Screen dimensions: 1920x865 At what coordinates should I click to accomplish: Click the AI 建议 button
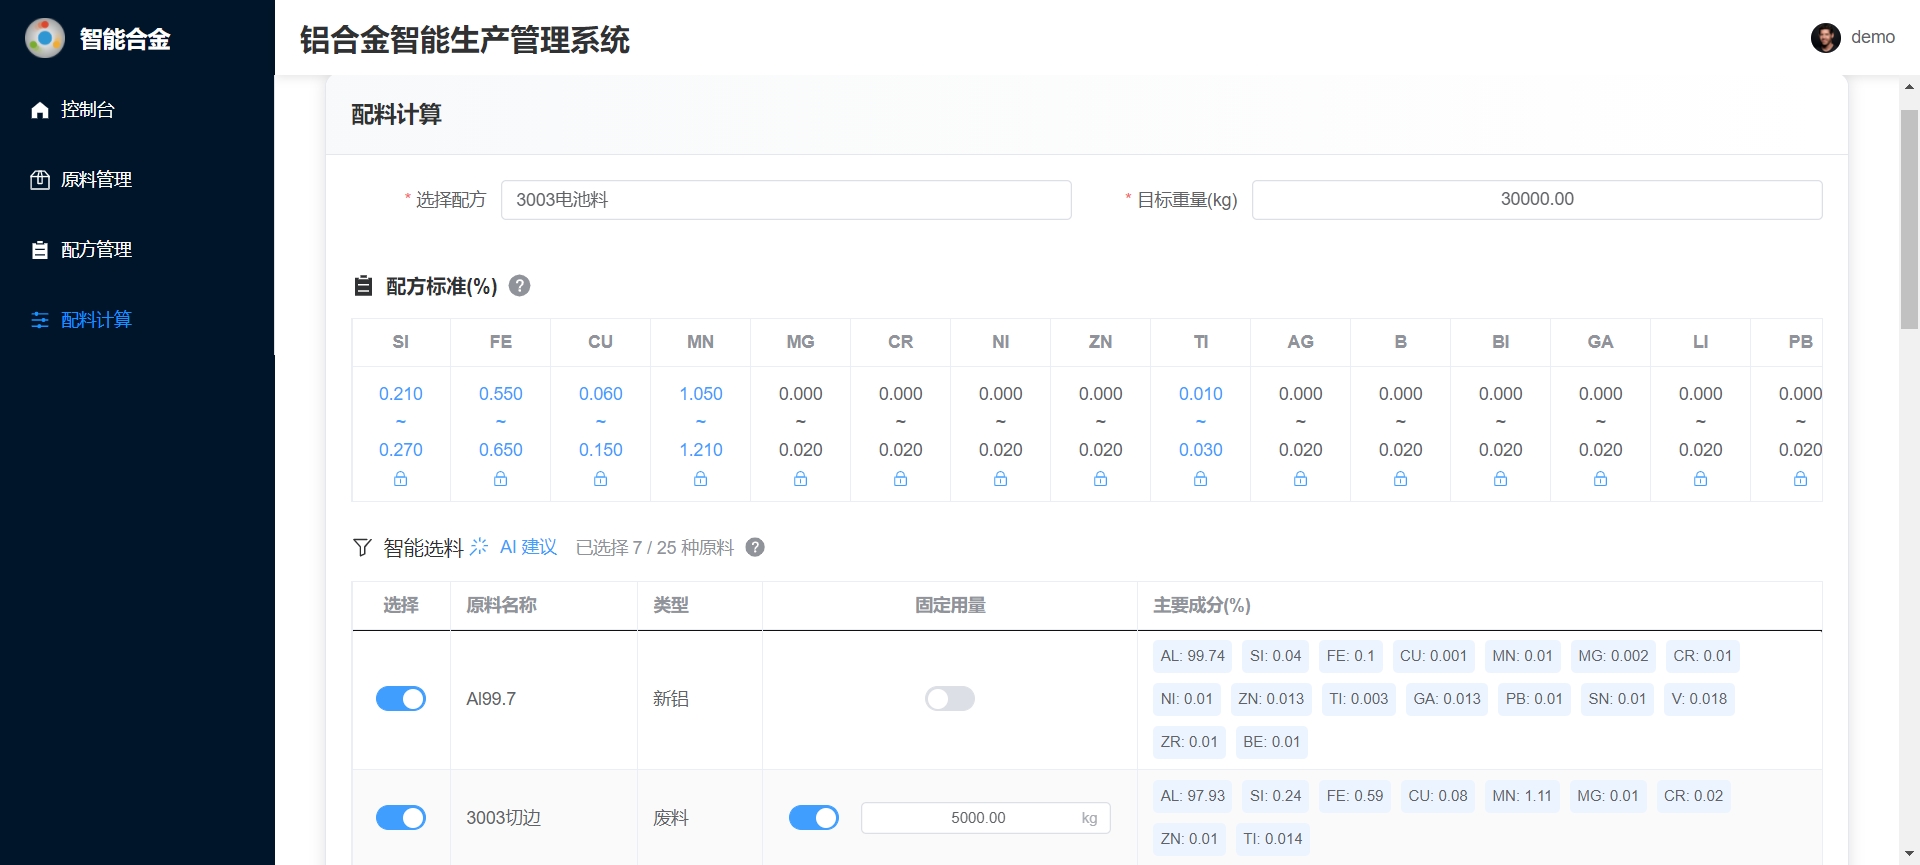tap(514, 547)
